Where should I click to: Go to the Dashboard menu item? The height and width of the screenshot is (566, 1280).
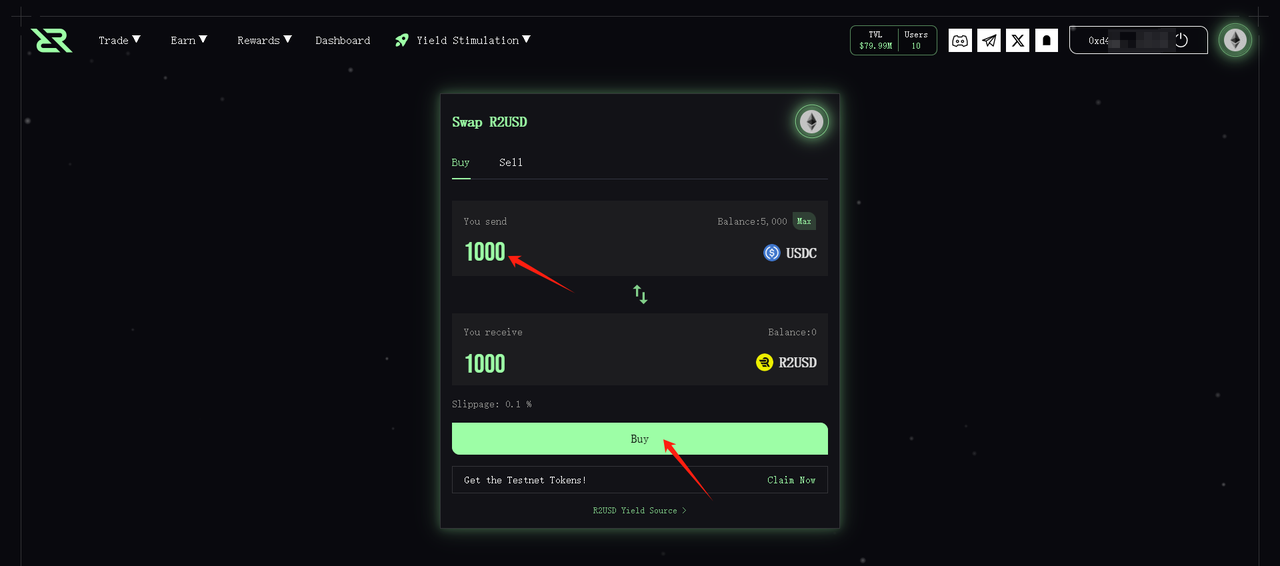pos(343,40)
